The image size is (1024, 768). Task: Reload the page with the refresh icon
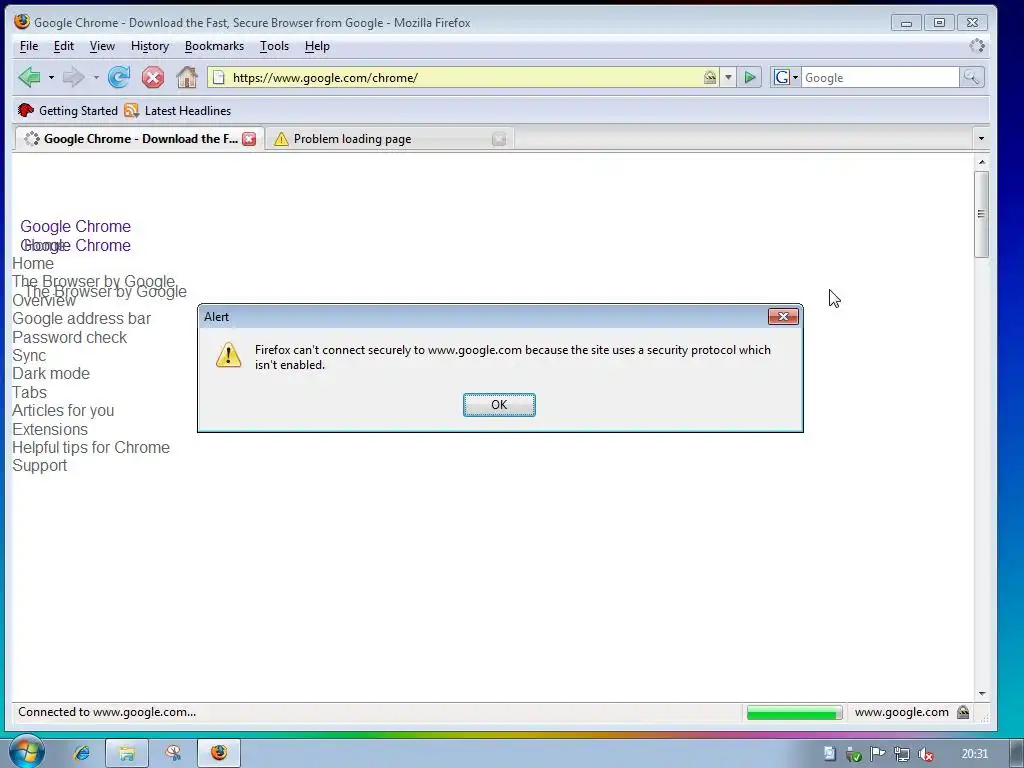pyautogui.click(x=119, y=77)
